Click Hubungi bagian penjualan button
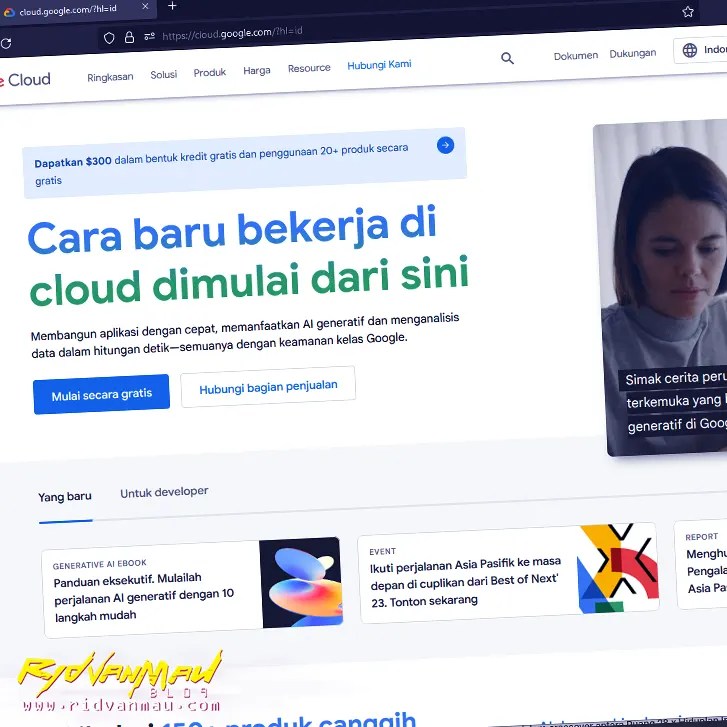The height and width of the screenshot is (727, 727). pyautogui.click(x=268, y=387)
